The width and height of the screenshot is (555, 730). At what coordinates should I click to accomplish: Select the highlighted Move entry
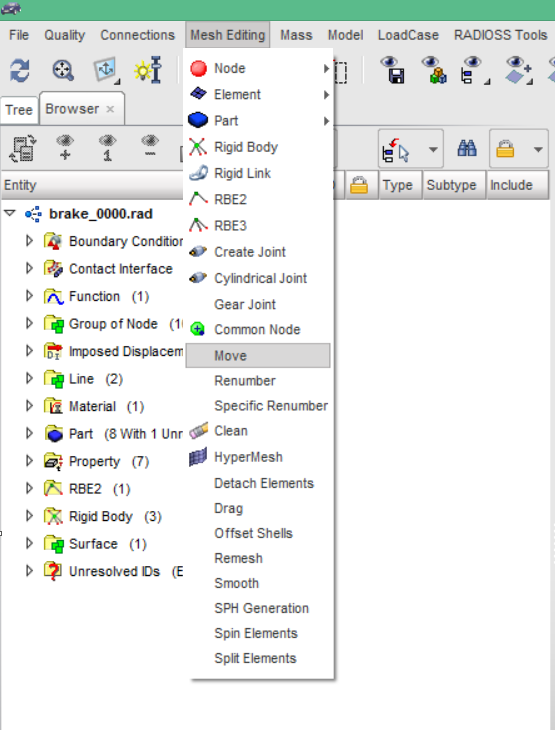[x=258, y=356]
